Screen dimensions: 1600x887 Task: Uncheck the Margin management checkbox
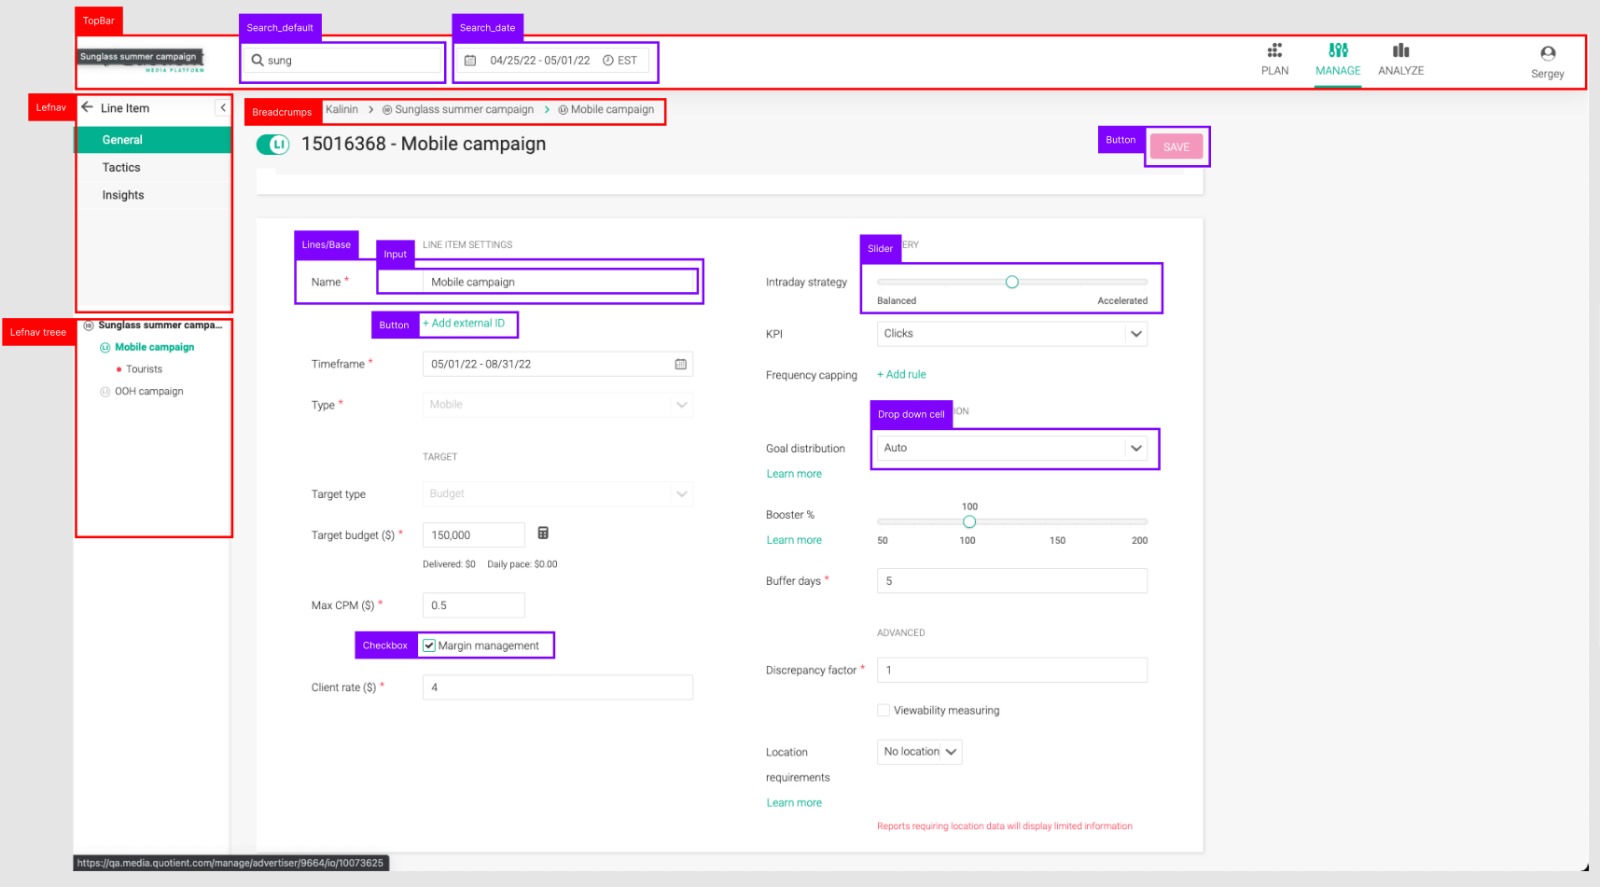coord(428,645)
